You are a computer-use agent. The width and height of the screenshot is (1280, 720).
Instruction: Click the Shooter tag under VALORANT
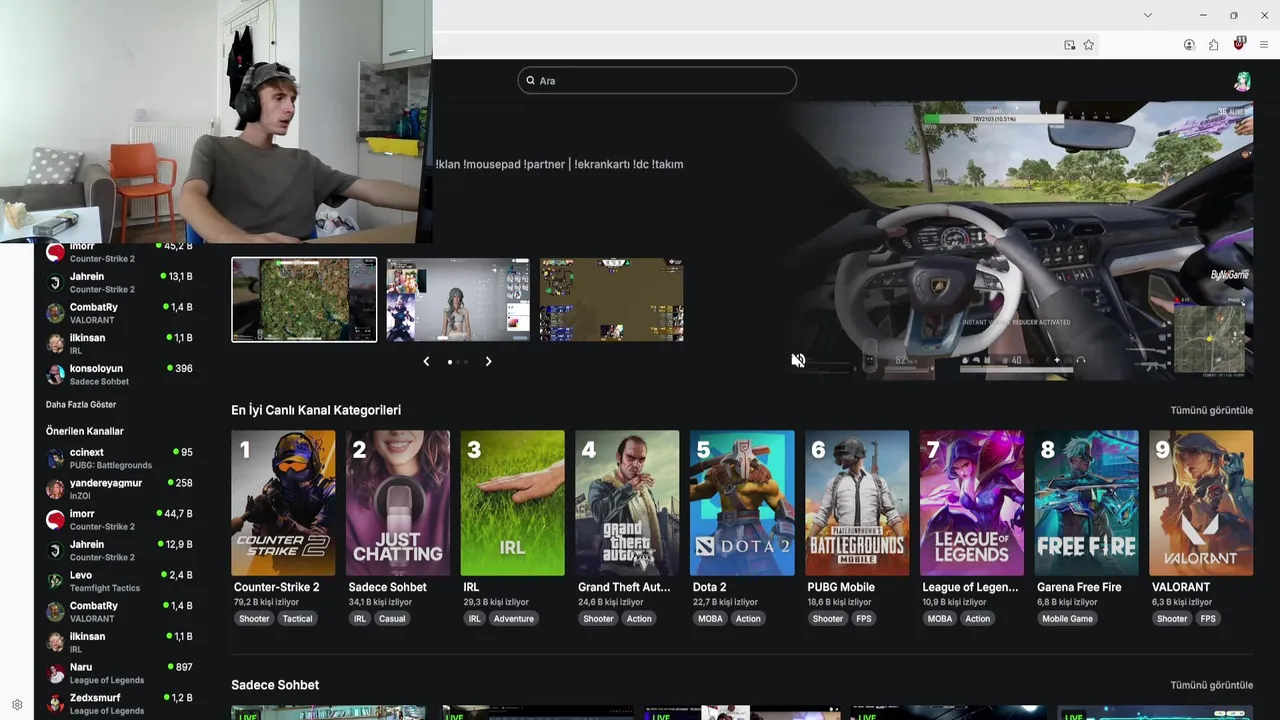(x=1172, y=619)
